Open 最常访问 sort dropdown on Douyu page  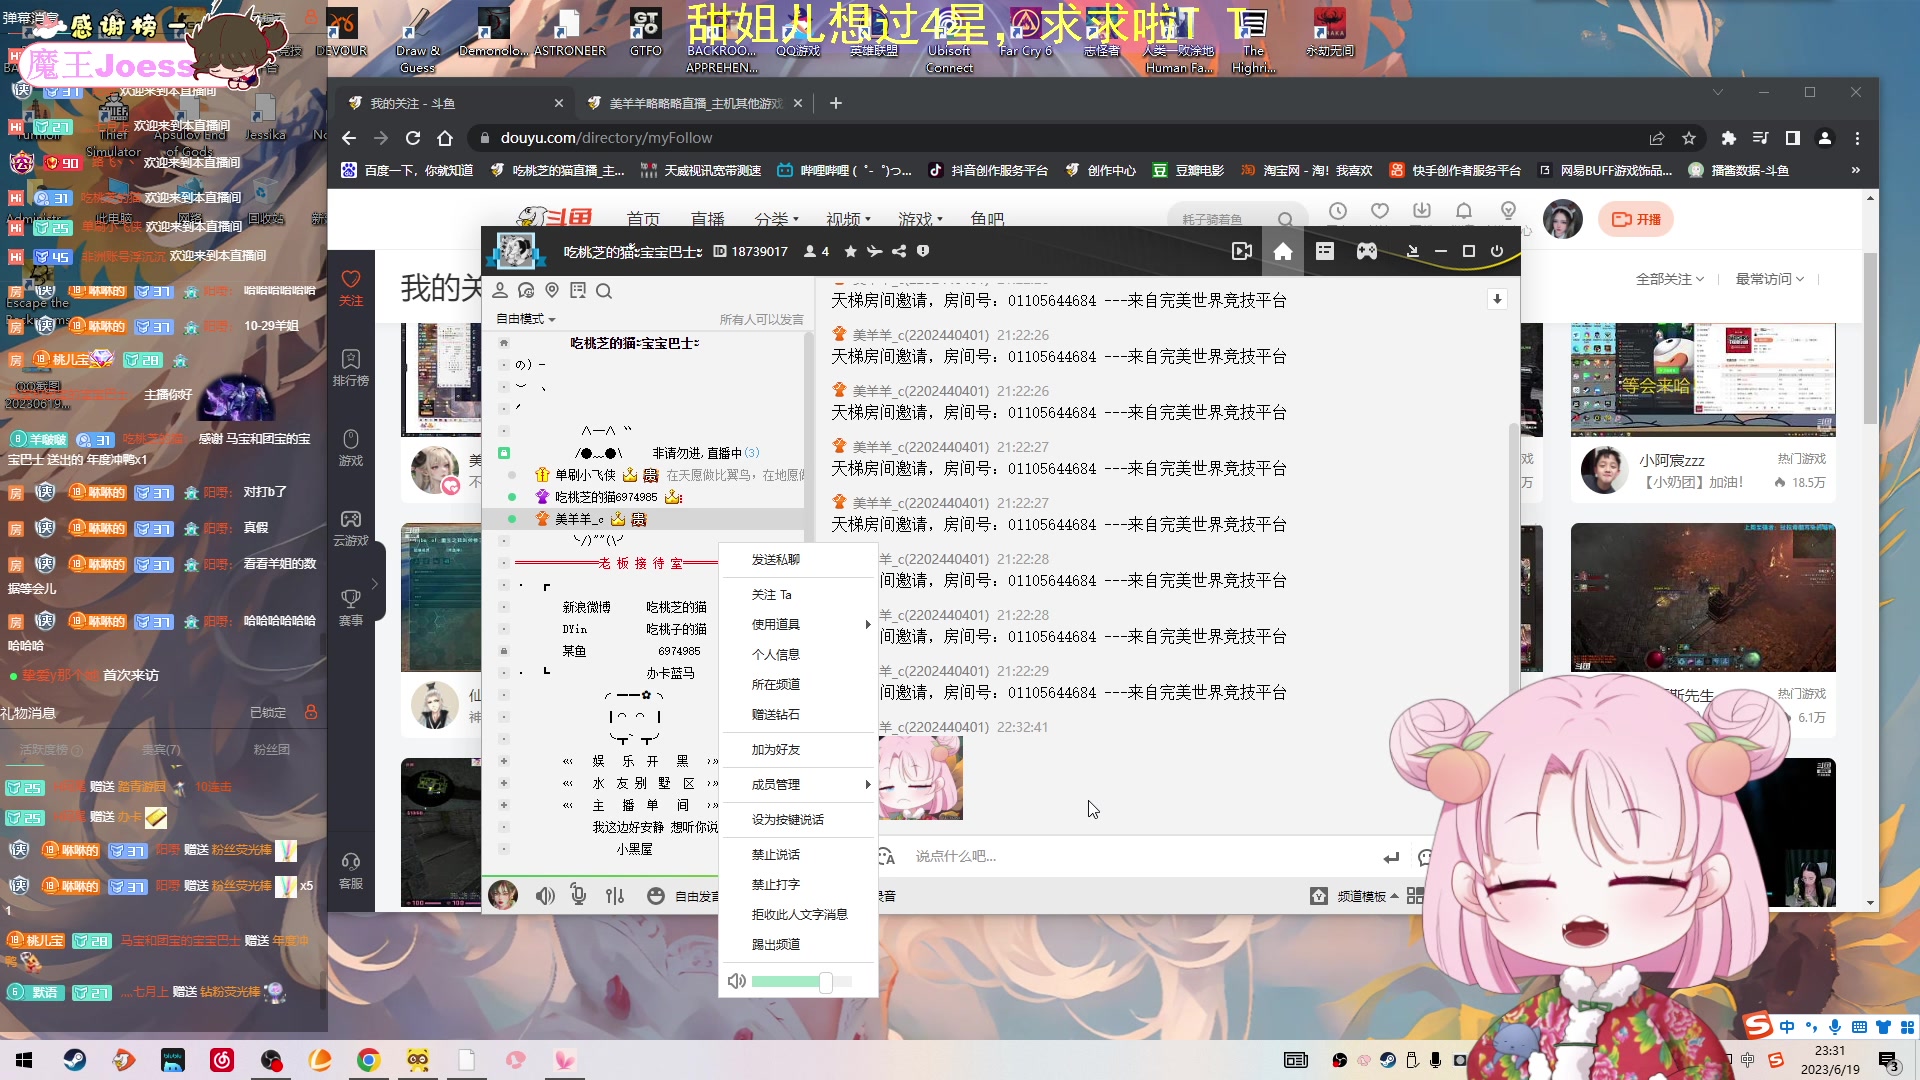pos(1769,279)
